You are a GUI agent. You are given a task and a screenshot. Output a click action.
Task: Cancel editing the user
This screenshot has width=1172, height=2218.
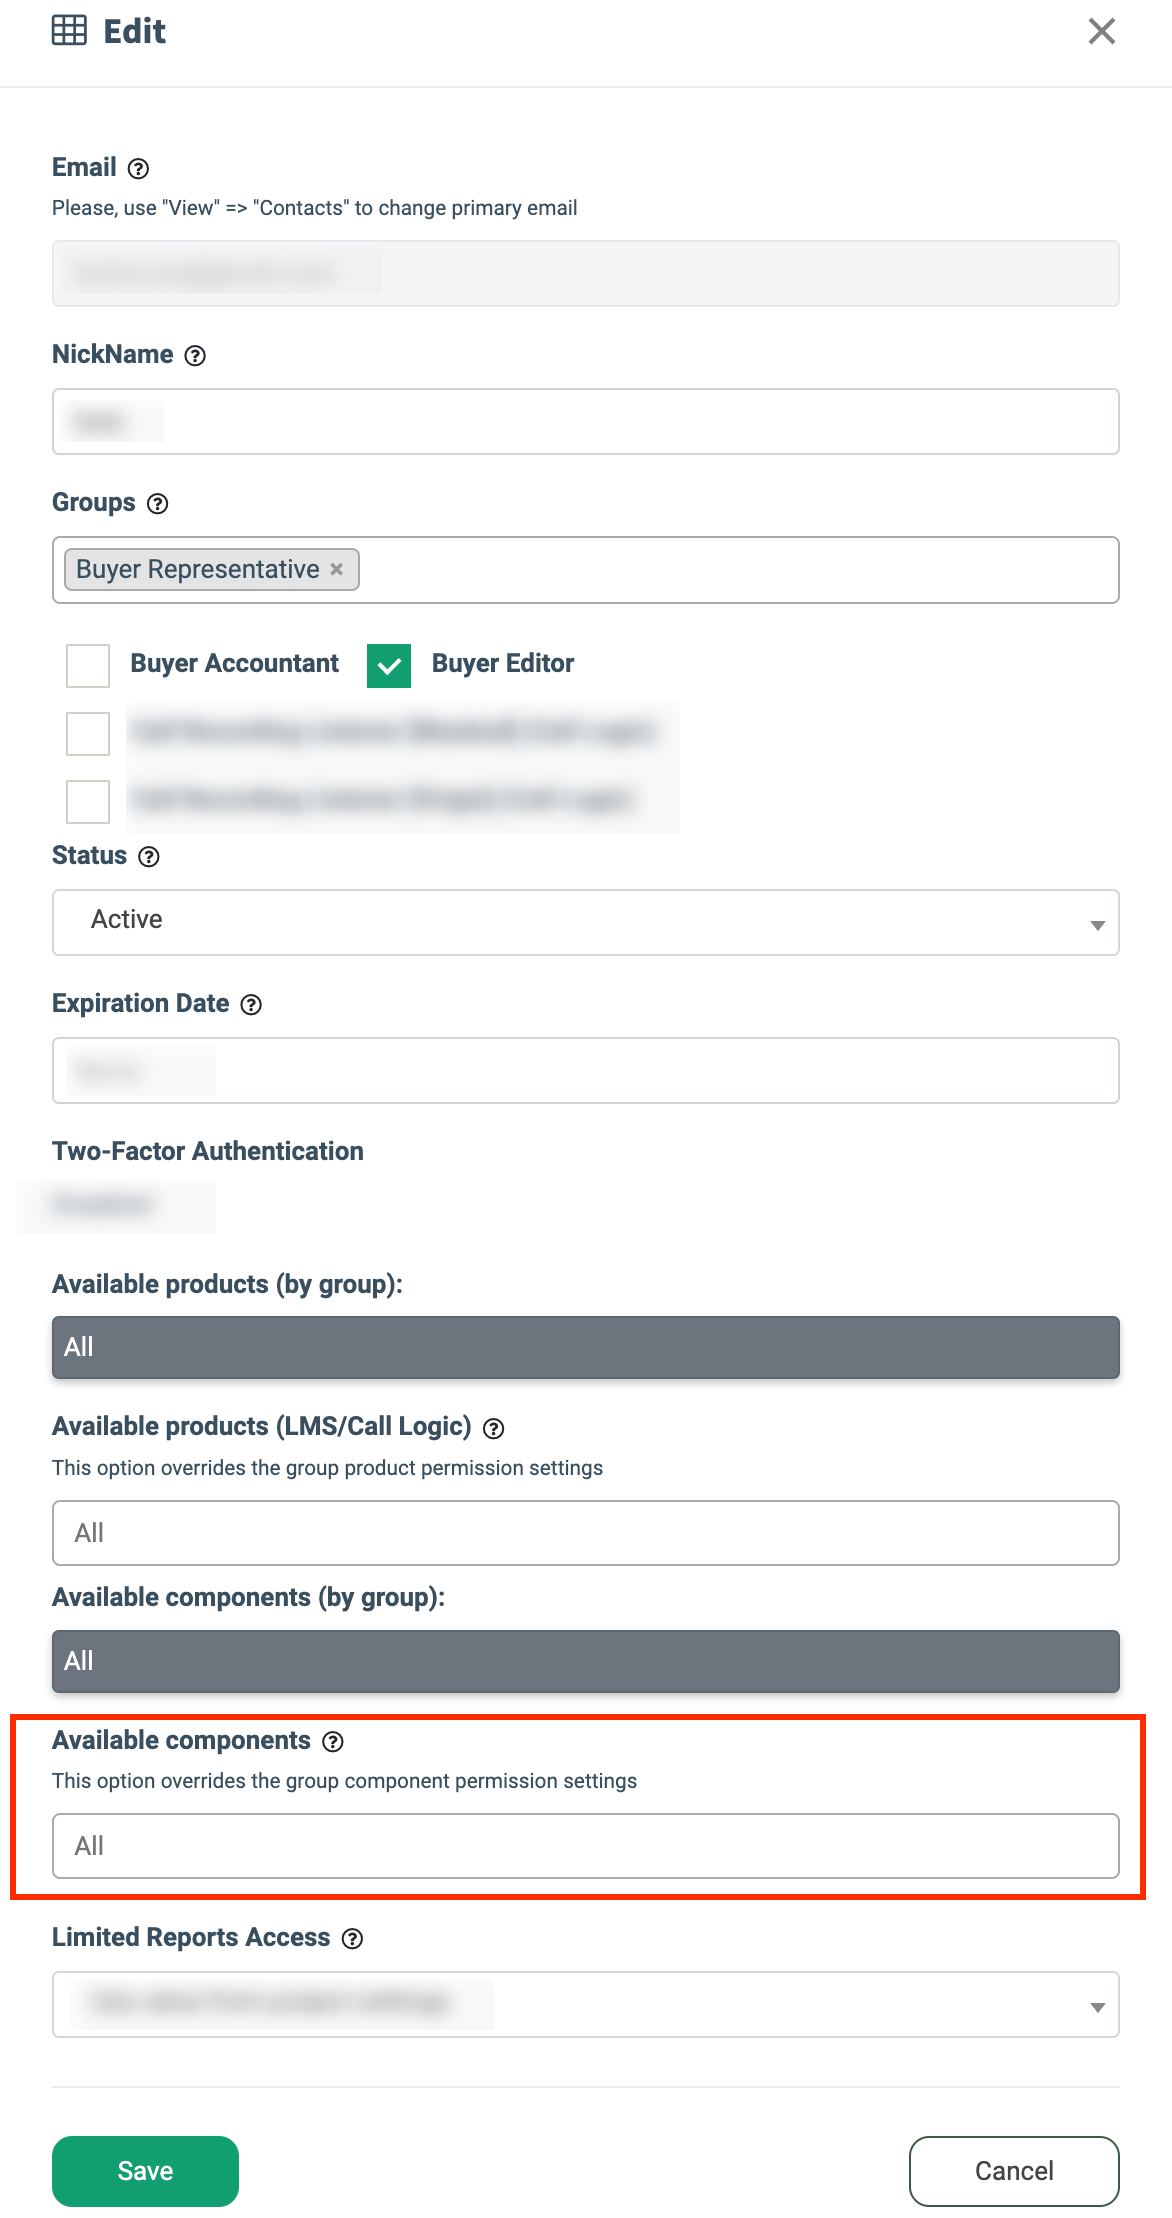pos(1014,2171)
